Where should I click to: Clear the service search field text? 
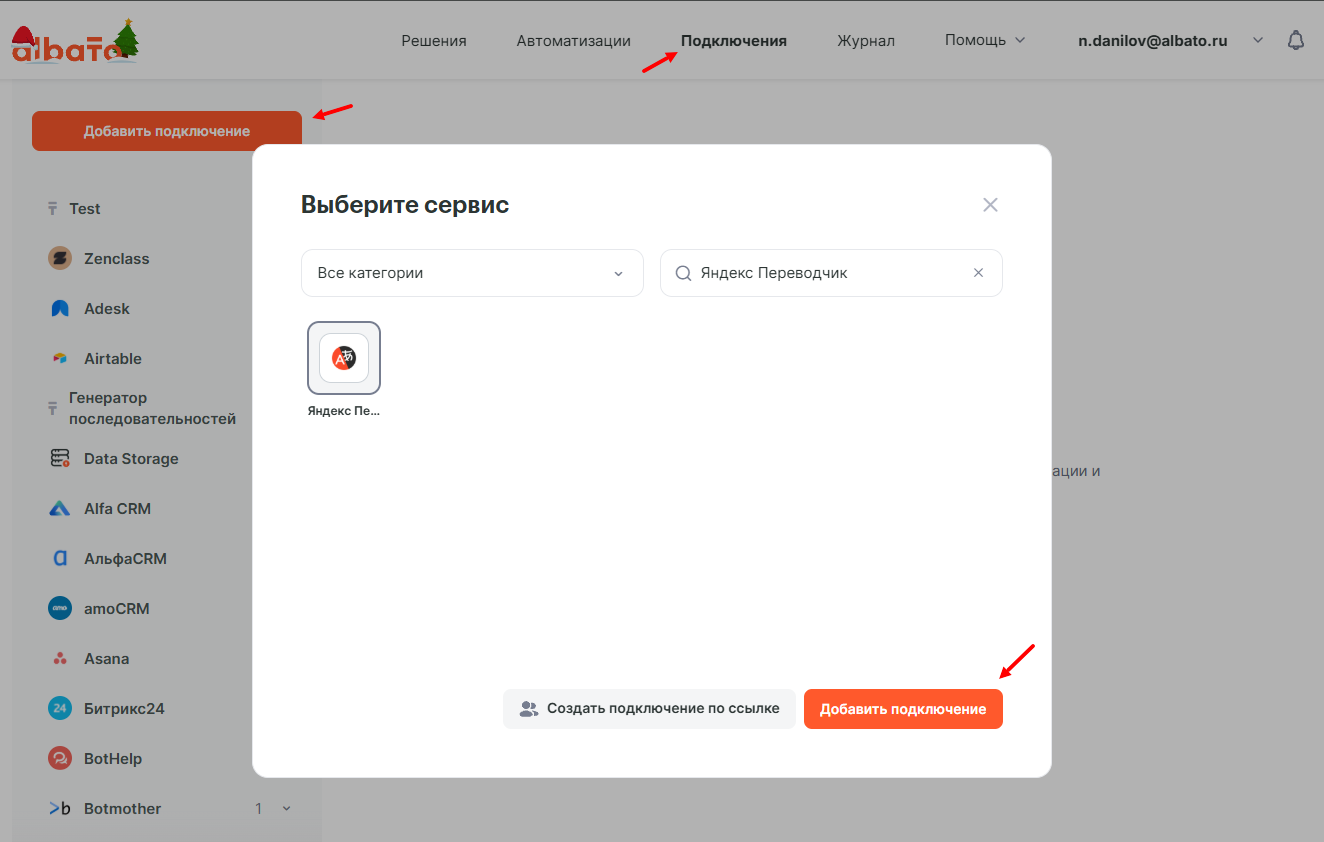click(978, 273)
